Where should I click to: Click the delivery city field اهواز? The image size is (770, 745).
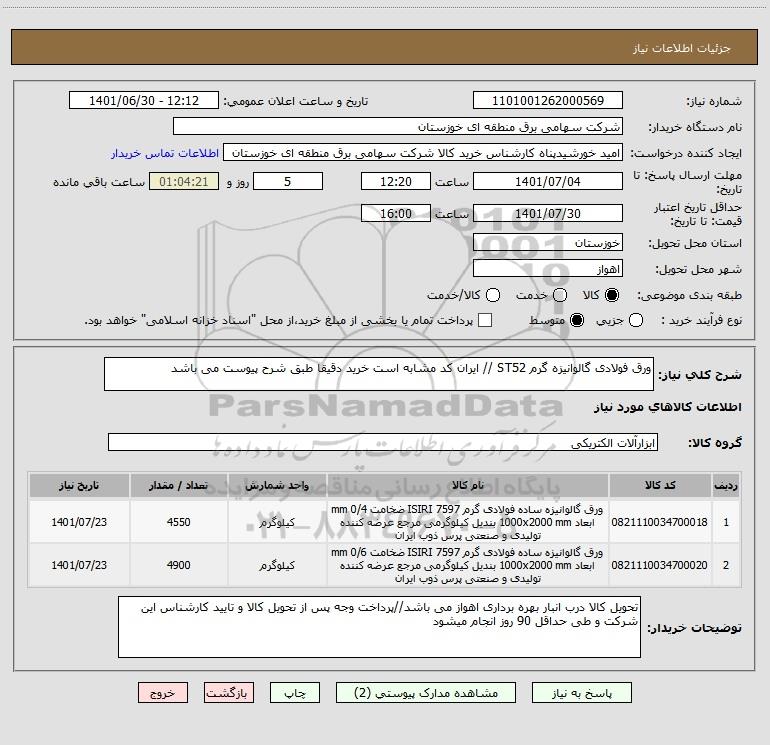click(548, 269)
